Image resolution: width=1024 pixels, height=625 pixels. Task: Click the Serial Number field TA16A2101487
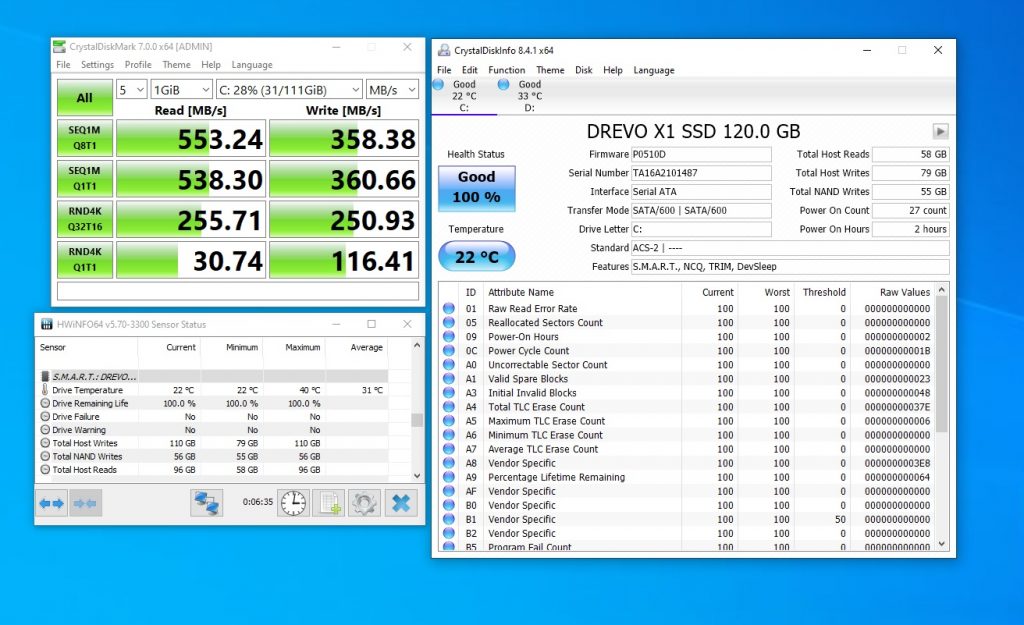pos(701,173)
